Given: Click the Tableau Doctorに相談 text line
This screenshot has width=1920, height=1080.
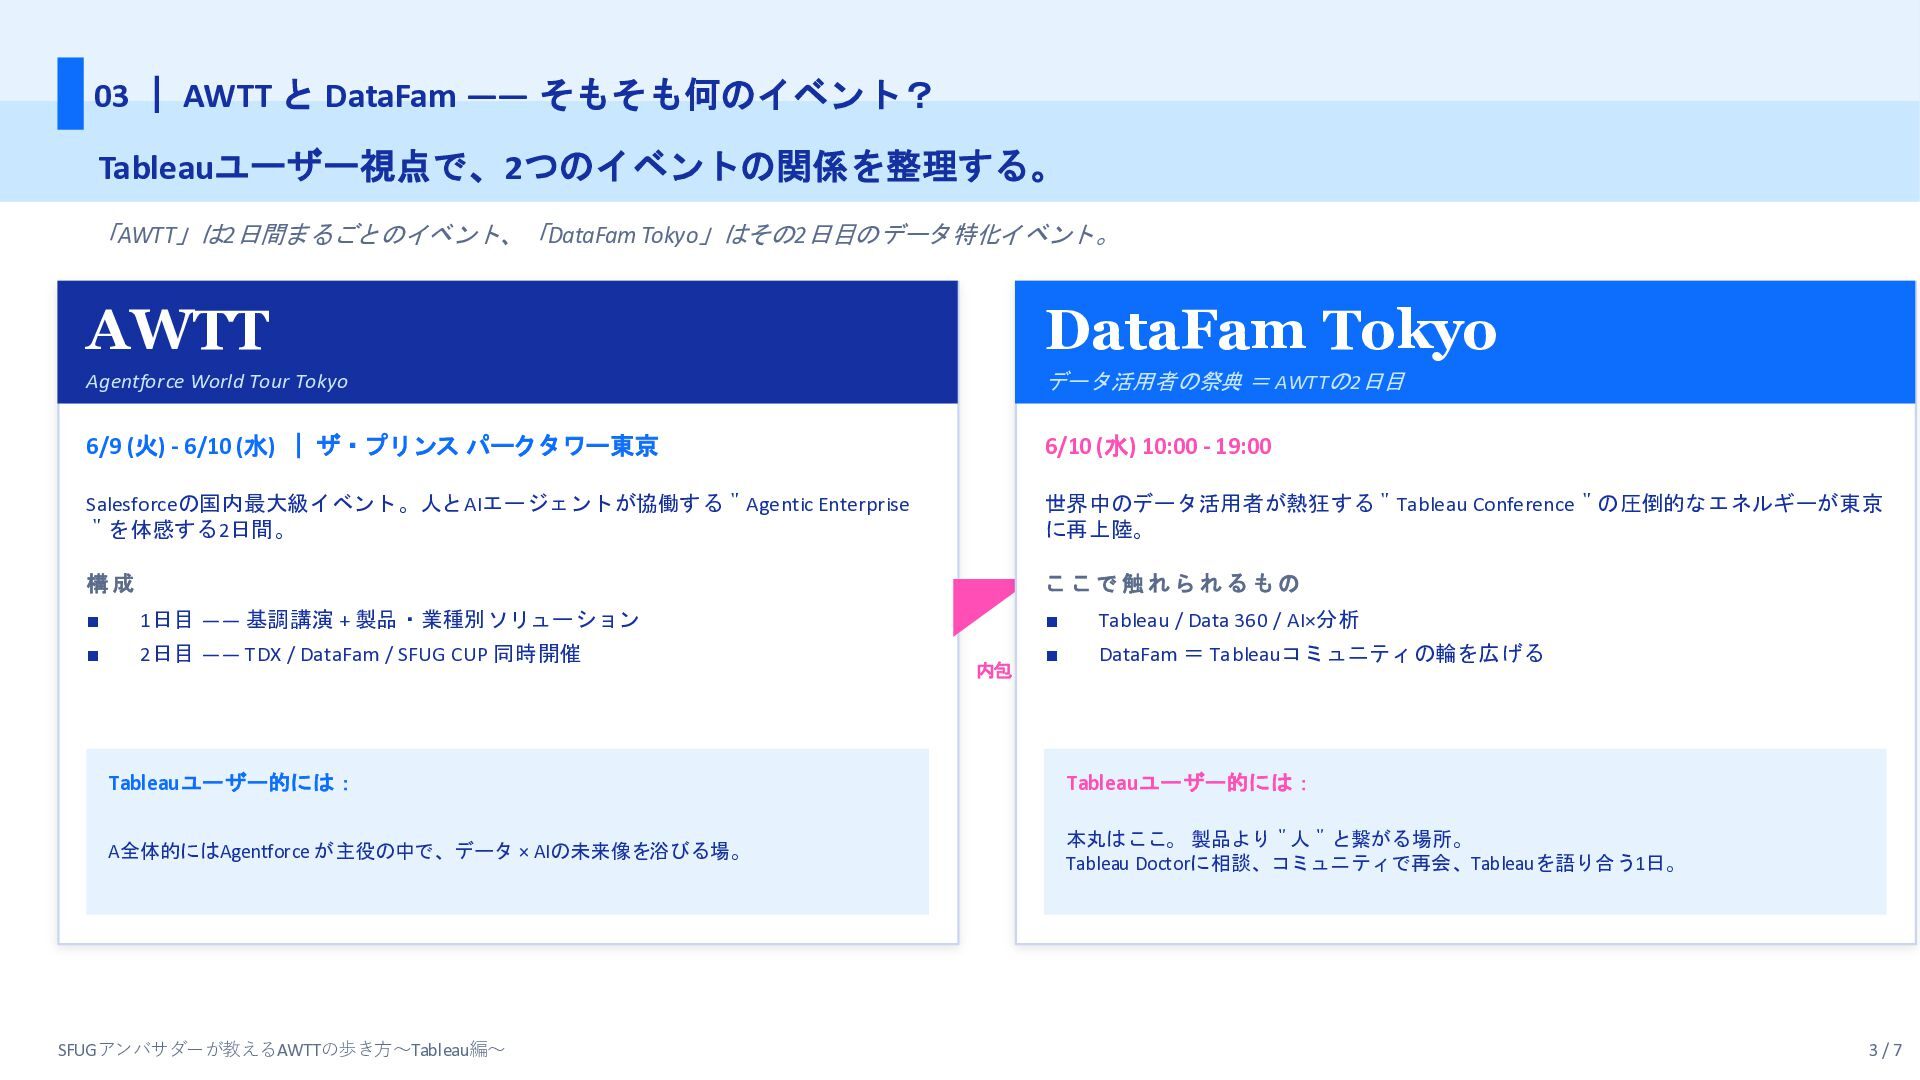Looking at the screenshot, I should pyautogui.click(x=1372, y=864).
